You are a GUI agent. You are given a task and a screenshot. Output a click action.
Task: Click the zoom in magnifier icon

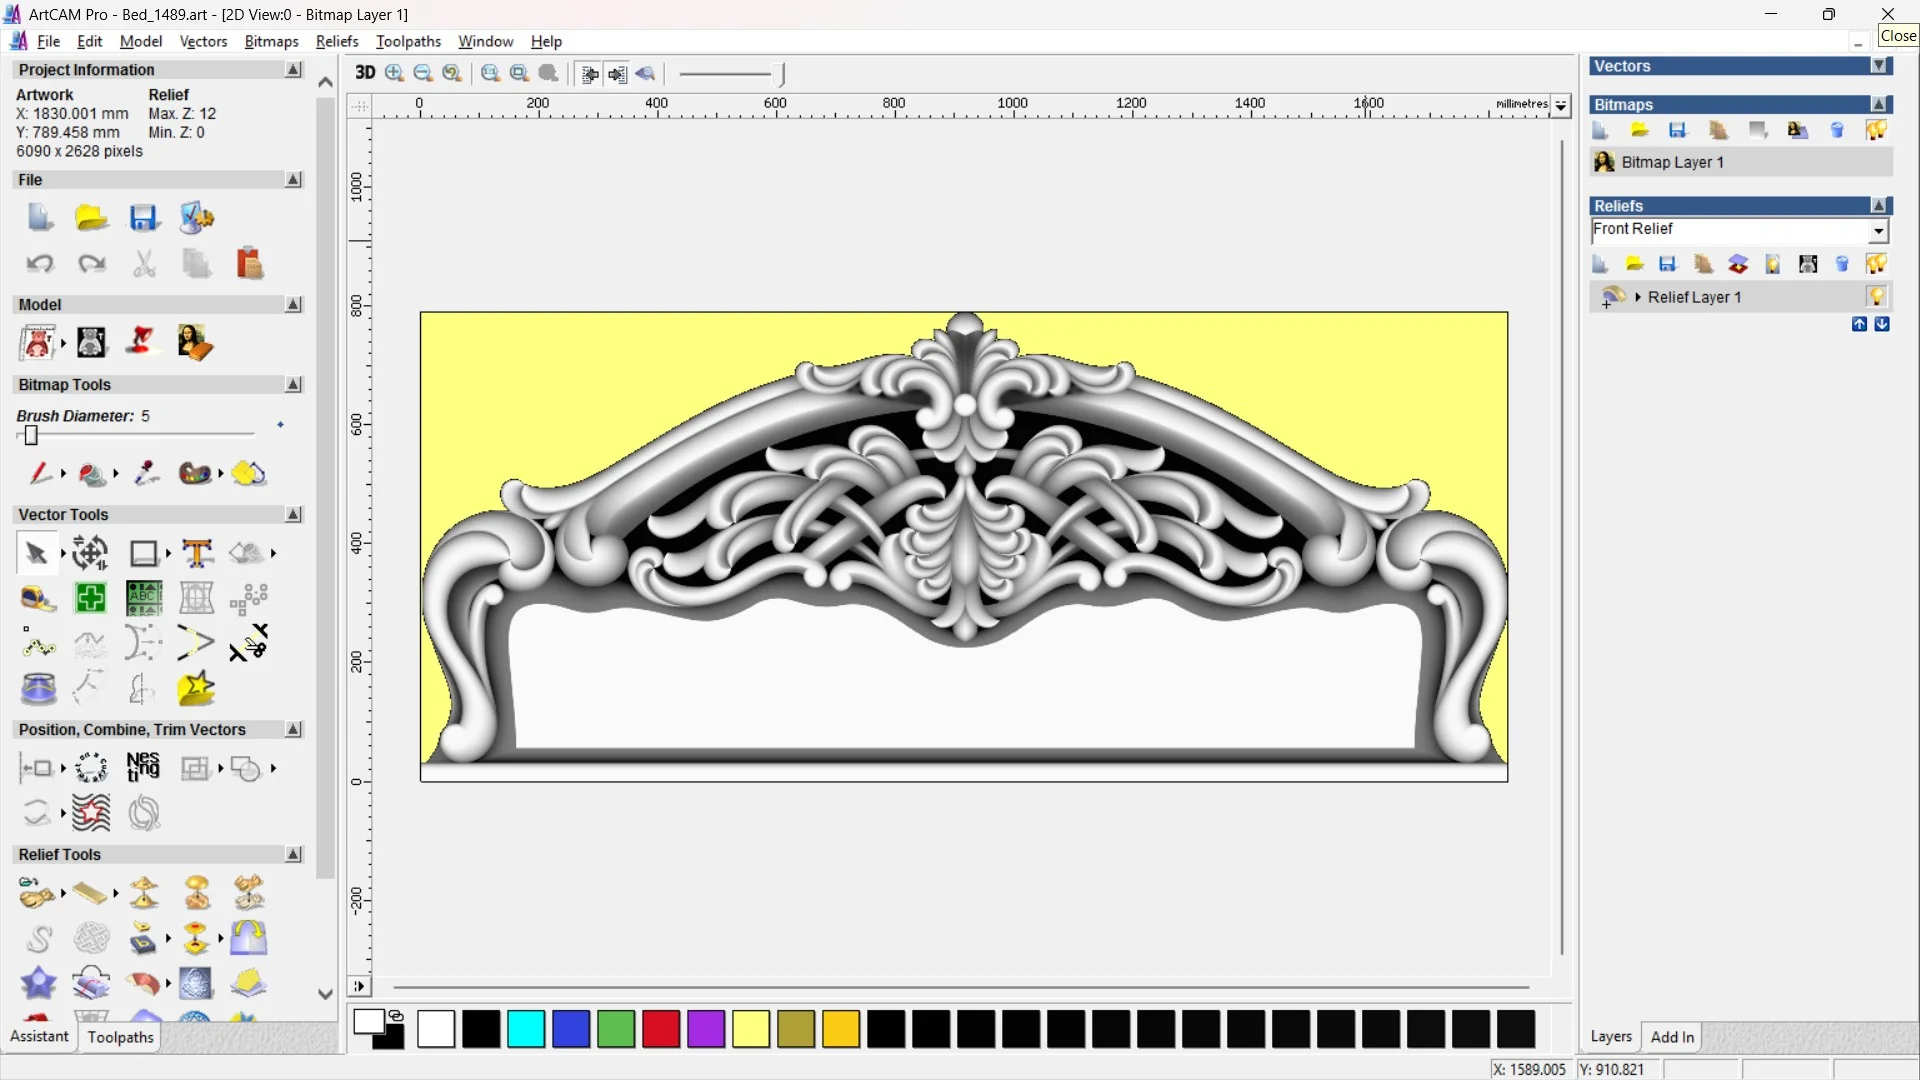394,73
